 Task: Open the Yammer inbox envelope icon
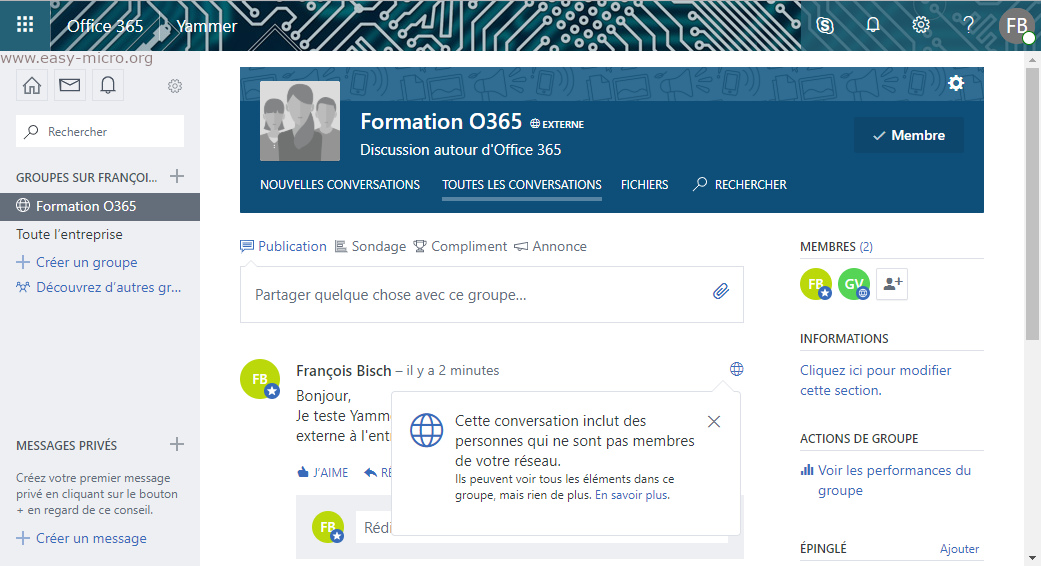(x=70, y=86)
